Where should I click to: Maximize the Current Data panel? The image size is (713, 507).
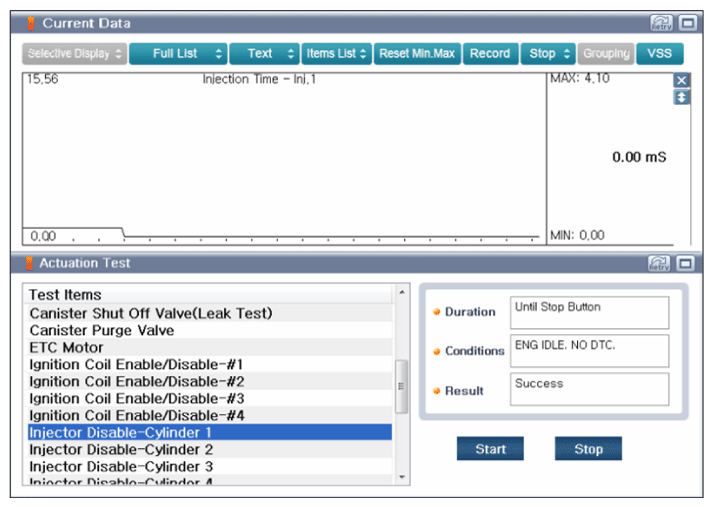click(686, 23)
